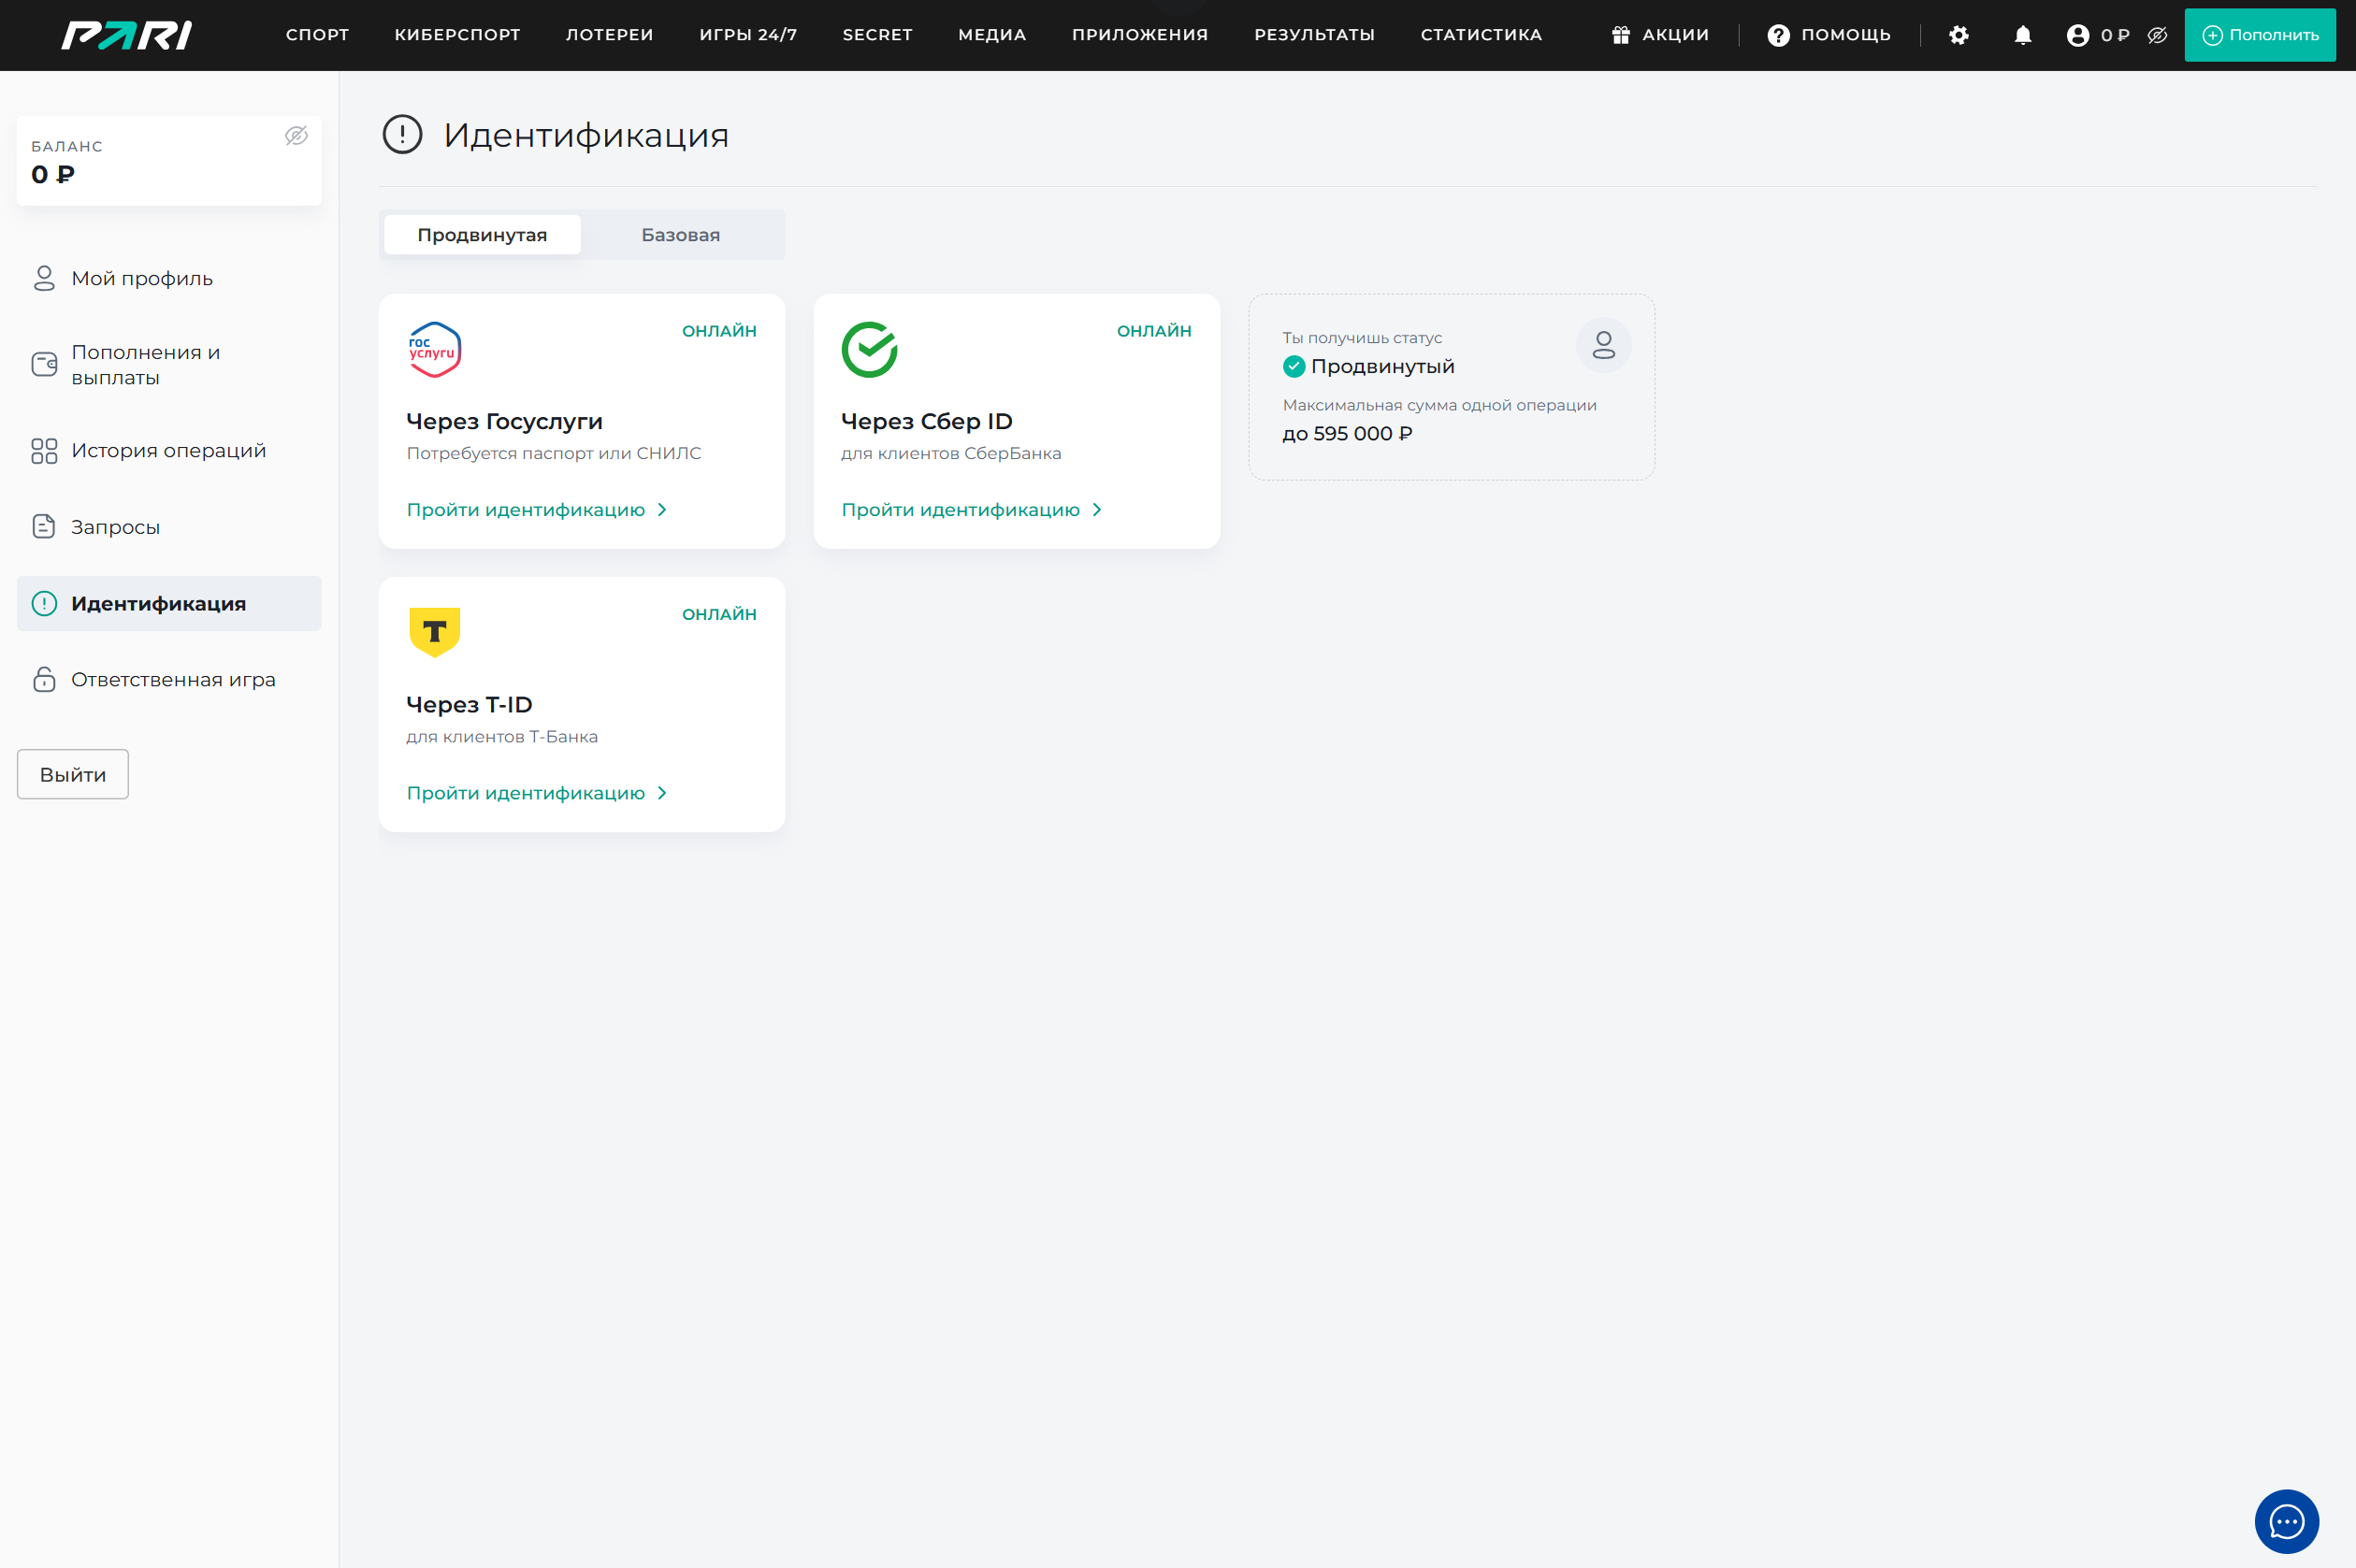Click the Выйти logout button
The height and width of the screenshot is (1568, 2356).
tap(73, 774)
